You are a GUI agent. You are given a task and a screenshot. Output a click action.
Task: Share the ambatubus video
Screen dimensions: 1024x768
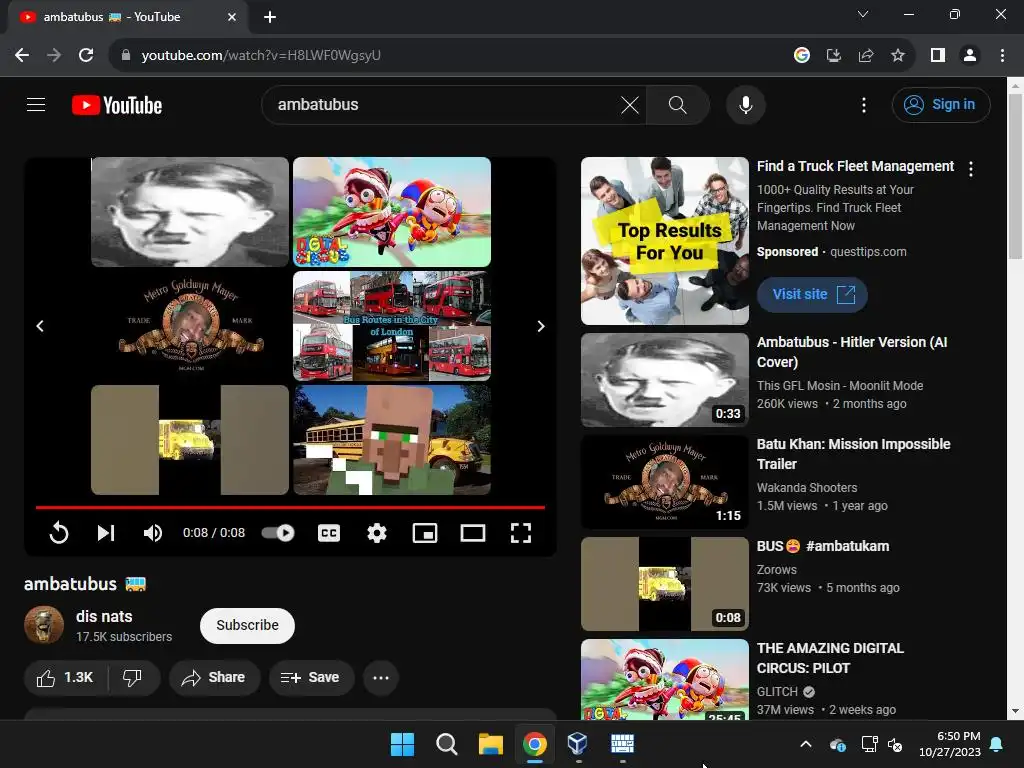[x=214, y=678]
